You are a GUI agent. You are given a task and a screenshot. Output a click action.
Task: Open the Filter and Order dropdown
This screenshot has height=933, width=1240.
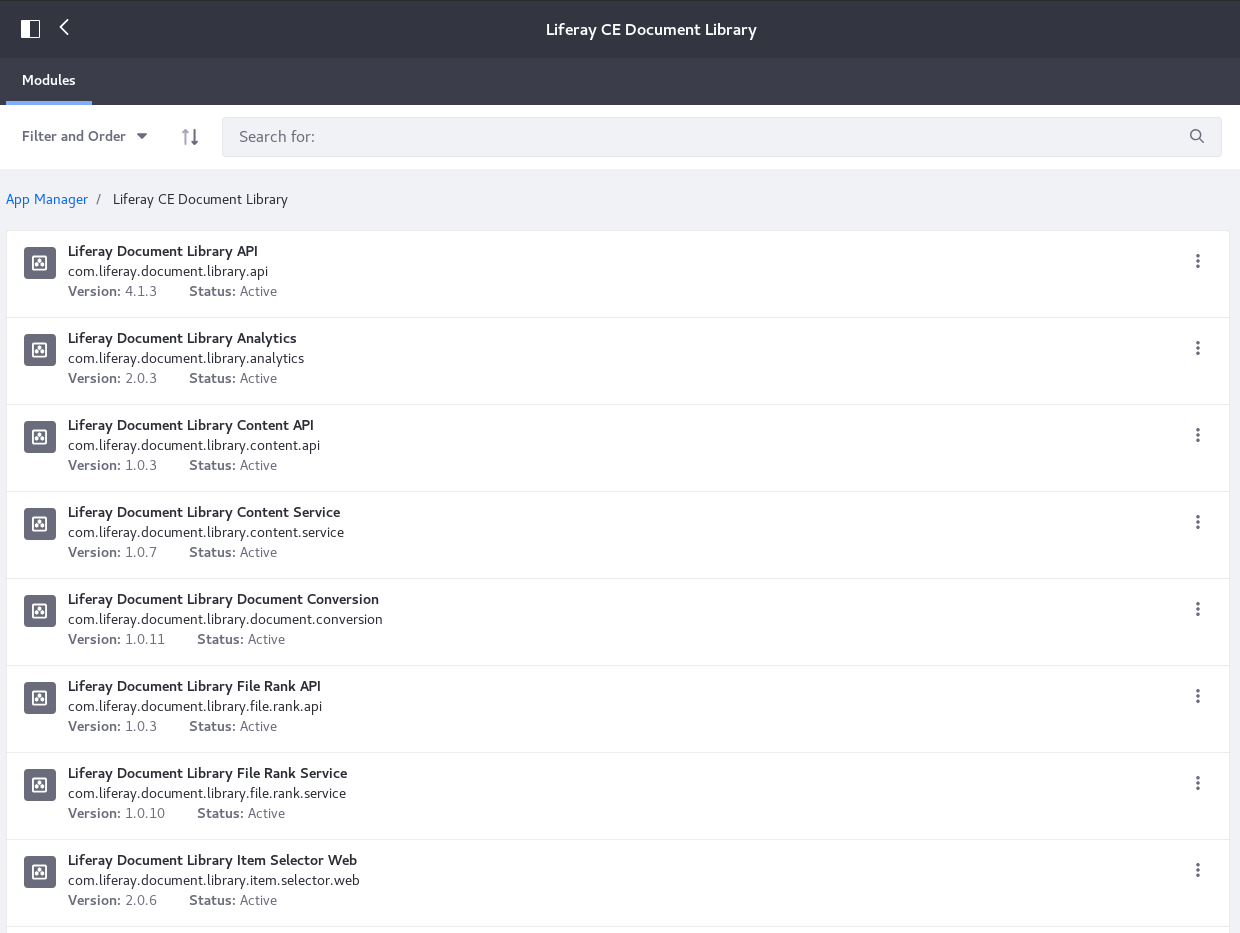(x=85, y=137)
